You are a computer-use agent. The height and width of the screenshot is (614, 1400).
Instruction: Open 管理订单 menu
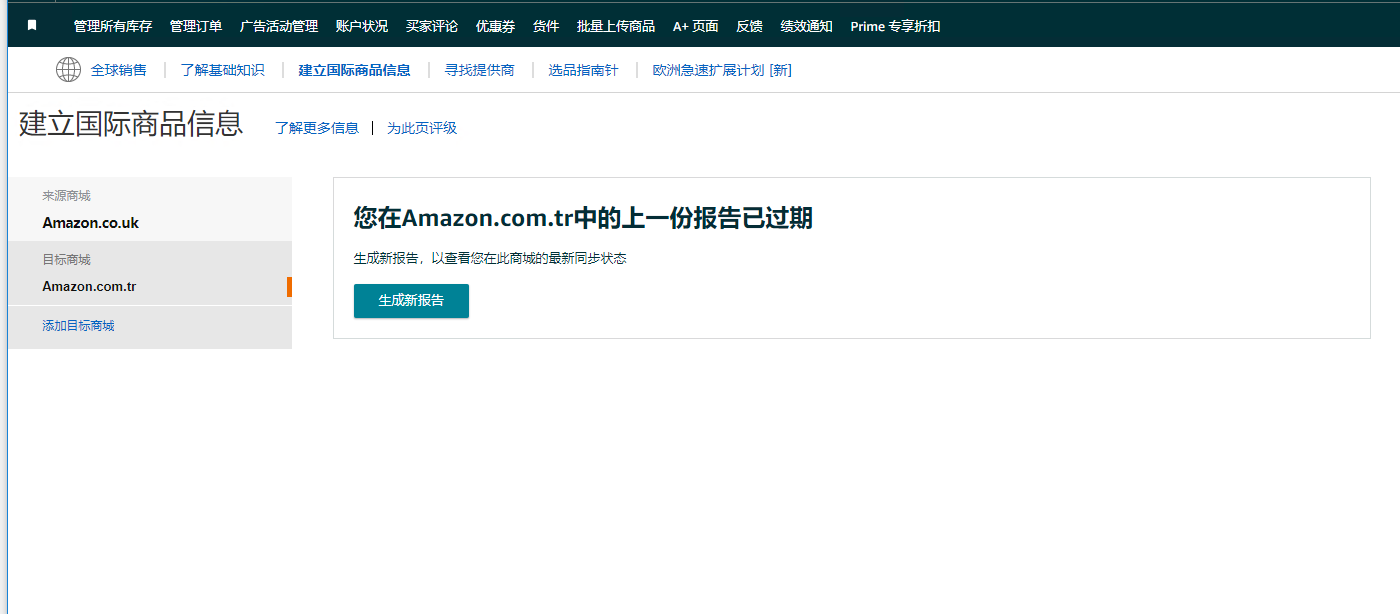coord(196,26)
